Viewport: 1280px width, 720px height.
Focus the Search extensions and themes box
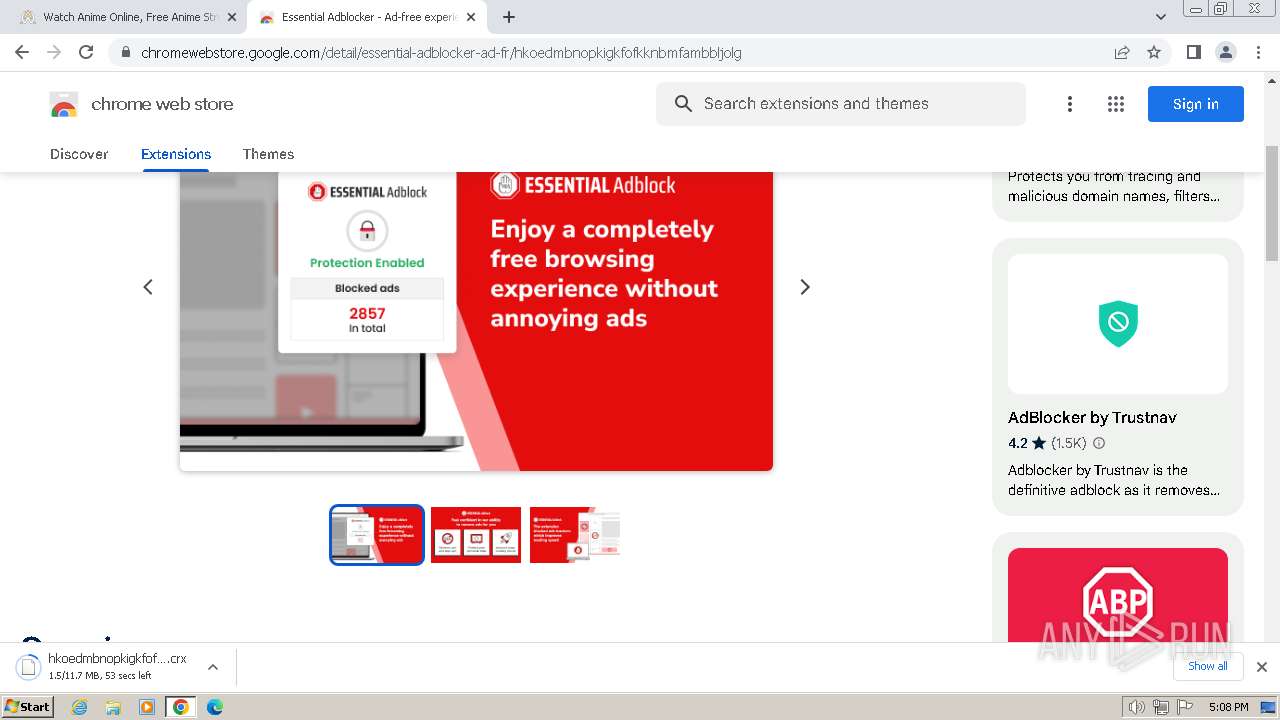[x=841, y=104]
